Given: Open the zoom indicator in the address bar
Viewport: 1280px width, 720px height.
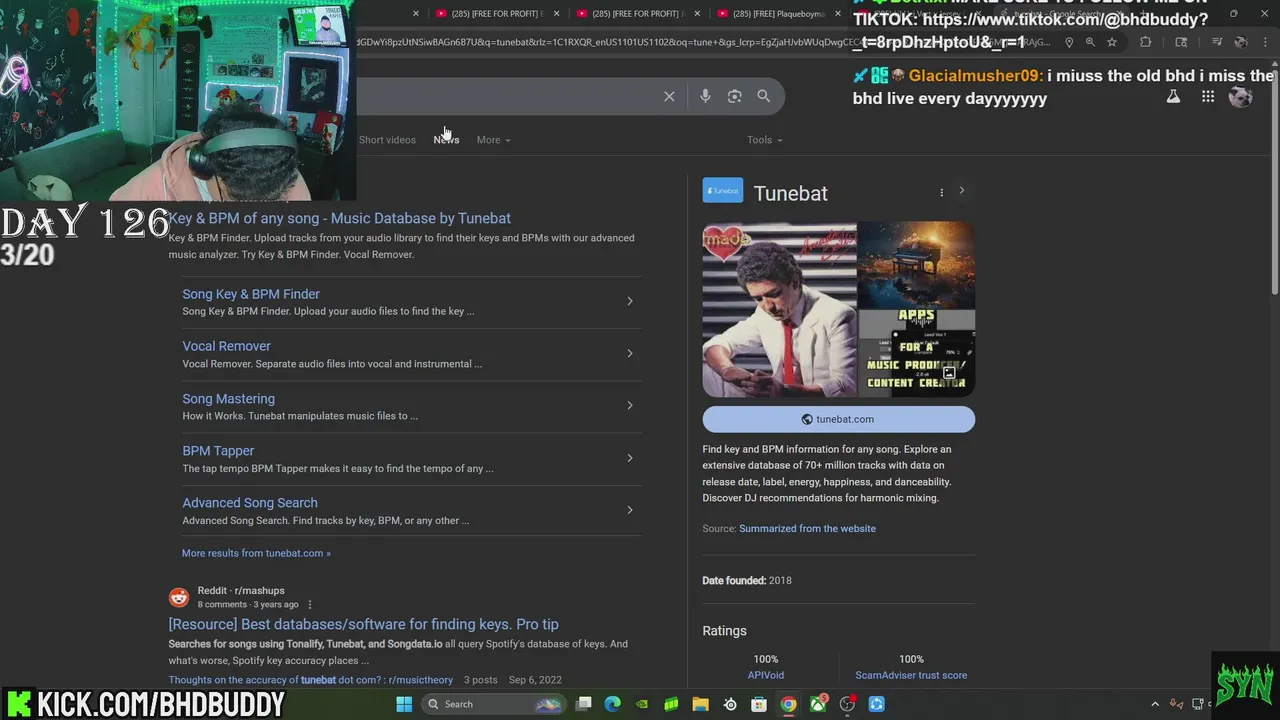Looking at the screenshot, I should (x=1090, y=42).
